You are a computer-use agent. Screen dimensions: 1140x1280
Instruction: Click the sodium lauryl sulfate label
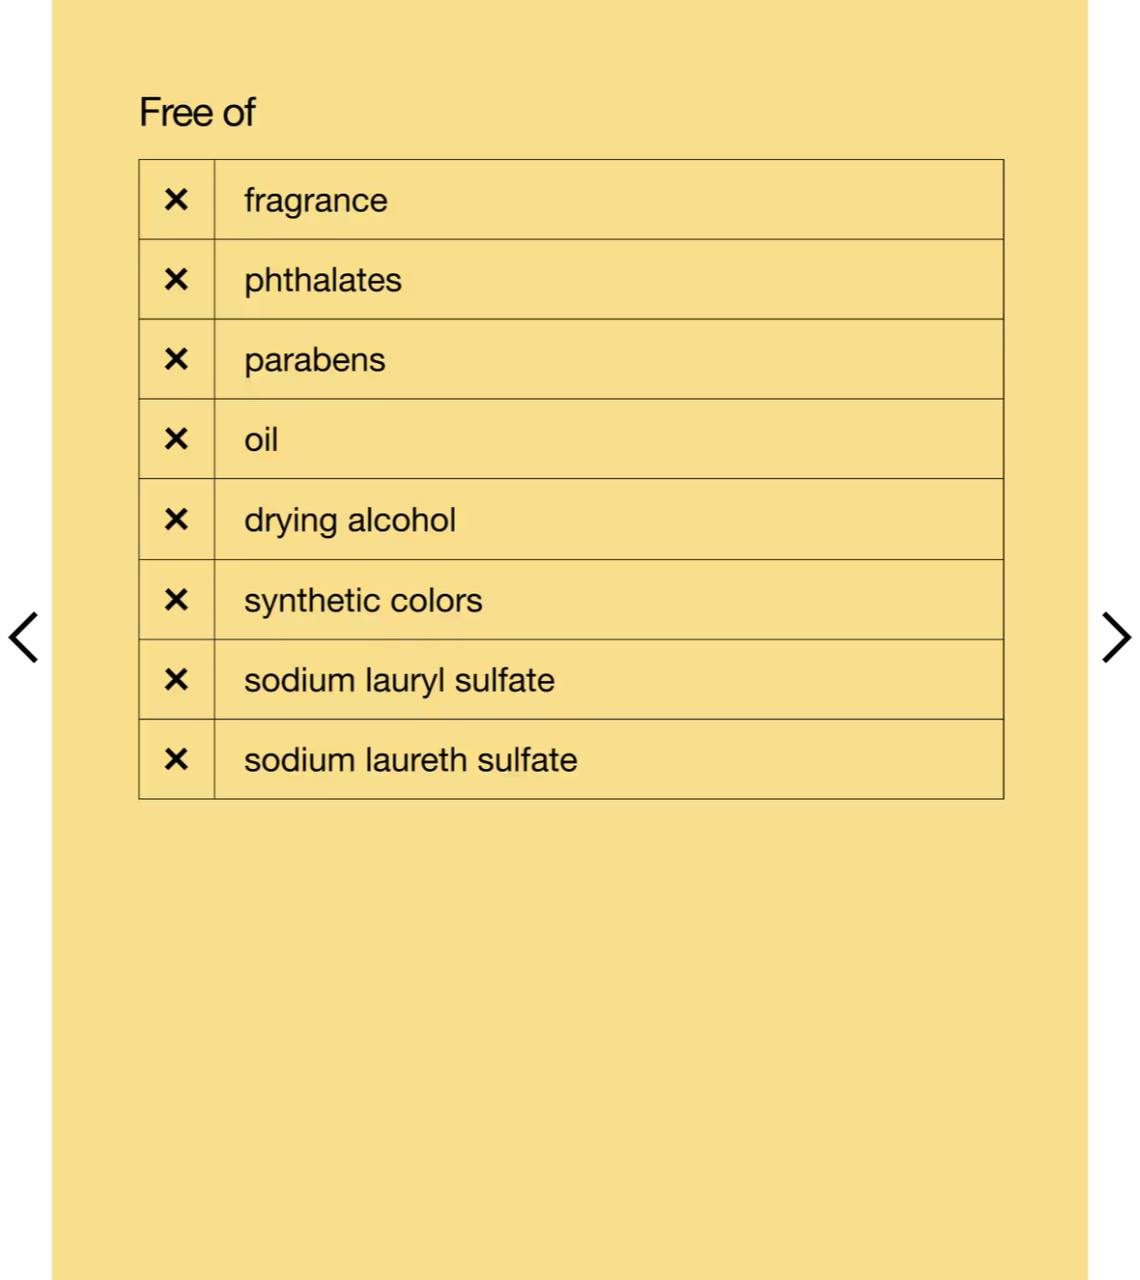click(x=399, y=681)
